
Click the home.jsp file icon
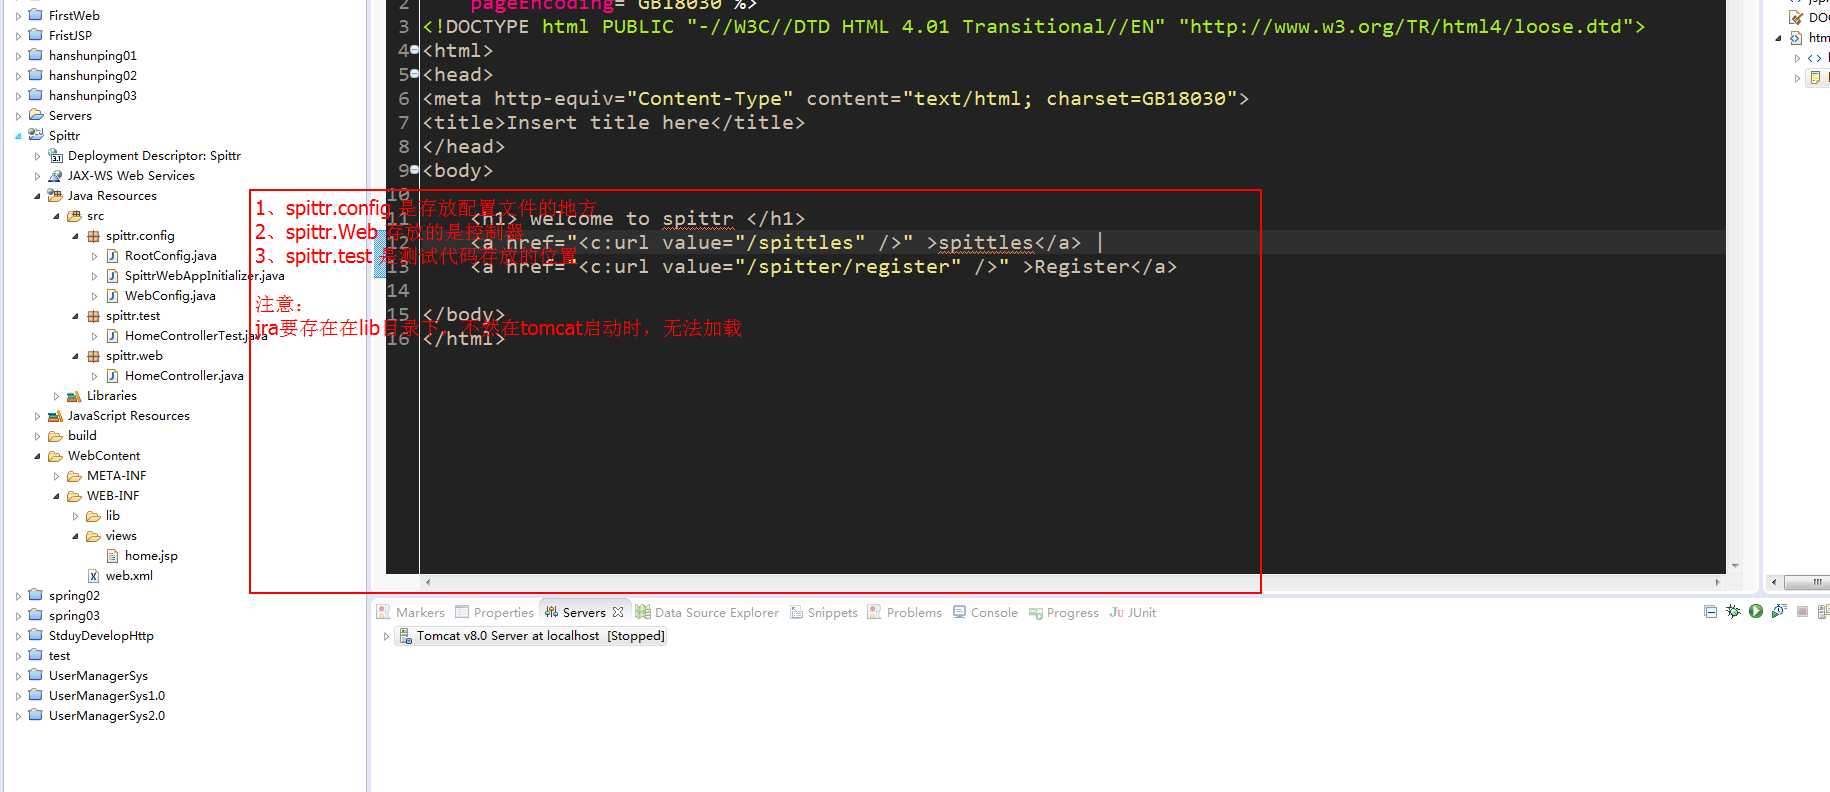112,555
